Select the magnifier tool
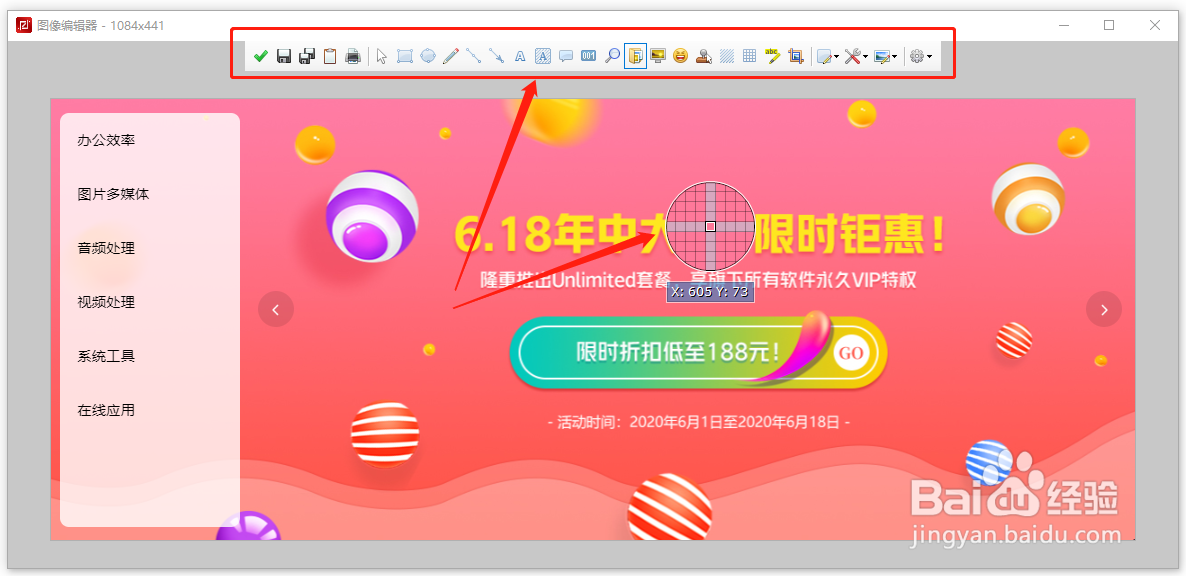Screen dimensions: 1186x576 click(612, 56)
